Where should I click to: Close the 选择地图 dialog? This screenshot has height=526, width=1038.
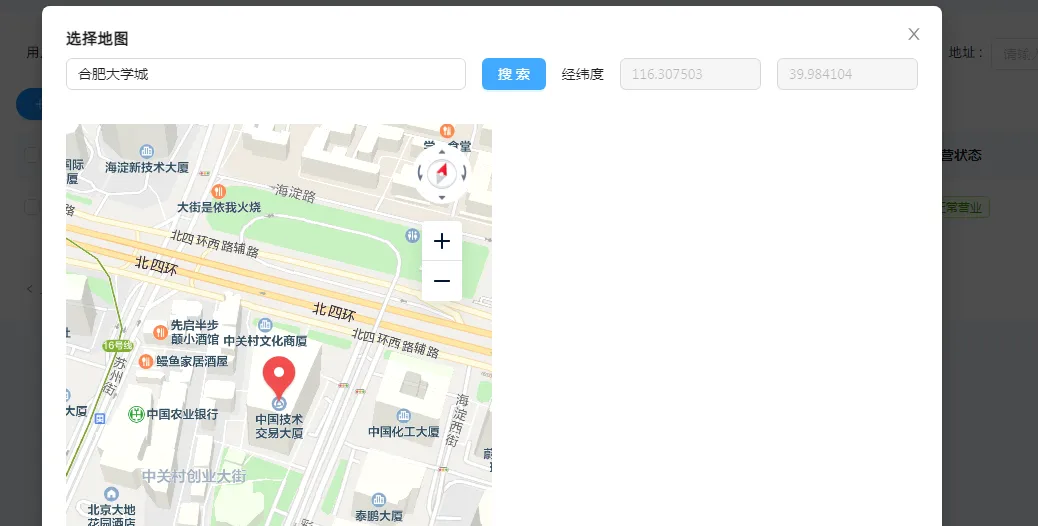pyautogui.click(x=914, y=34)
